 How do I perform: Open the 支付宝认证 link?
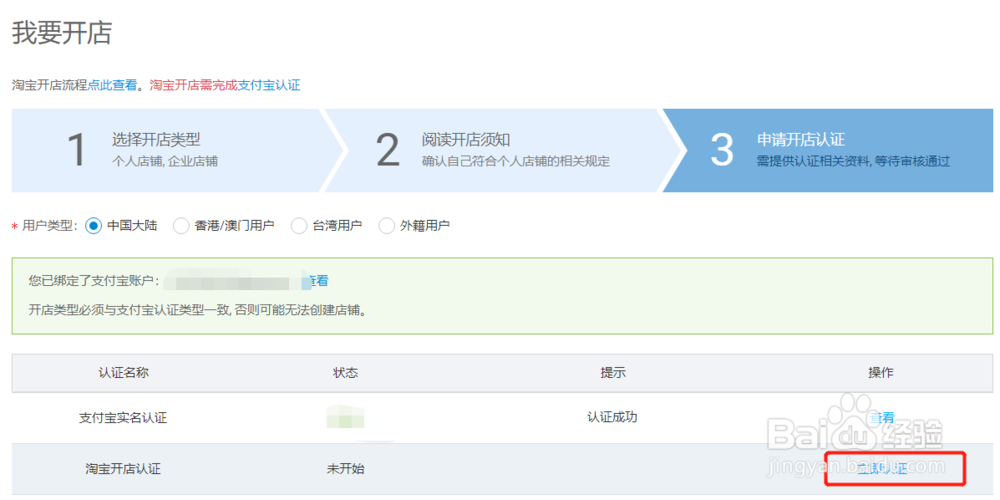click(268, 85)
